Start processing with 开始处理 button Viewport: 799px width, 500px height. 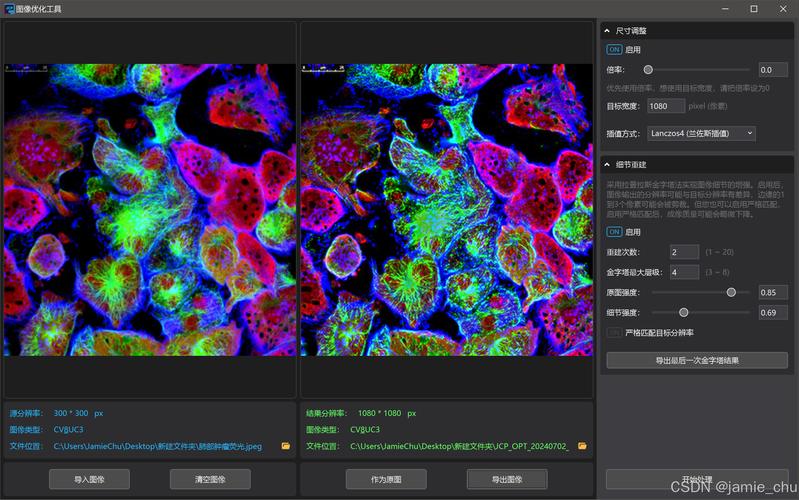click(697, 480)
